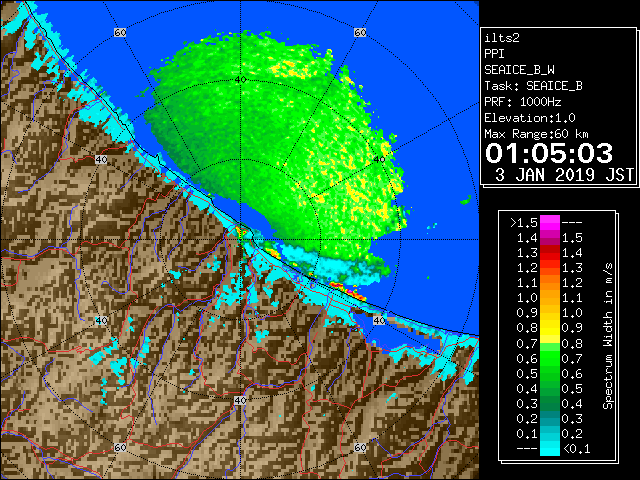Screen dimensions: 640x480
Task: Select the "Elevation:1.0" value
Action: 530,118
